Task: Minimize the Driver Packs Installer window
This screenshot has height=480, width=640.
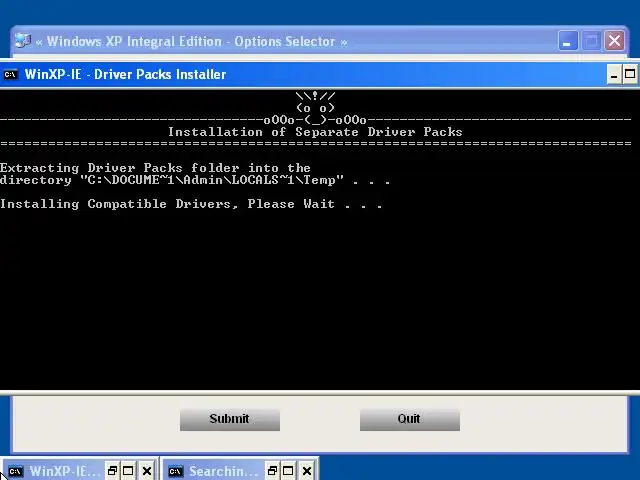Action: 614,74
